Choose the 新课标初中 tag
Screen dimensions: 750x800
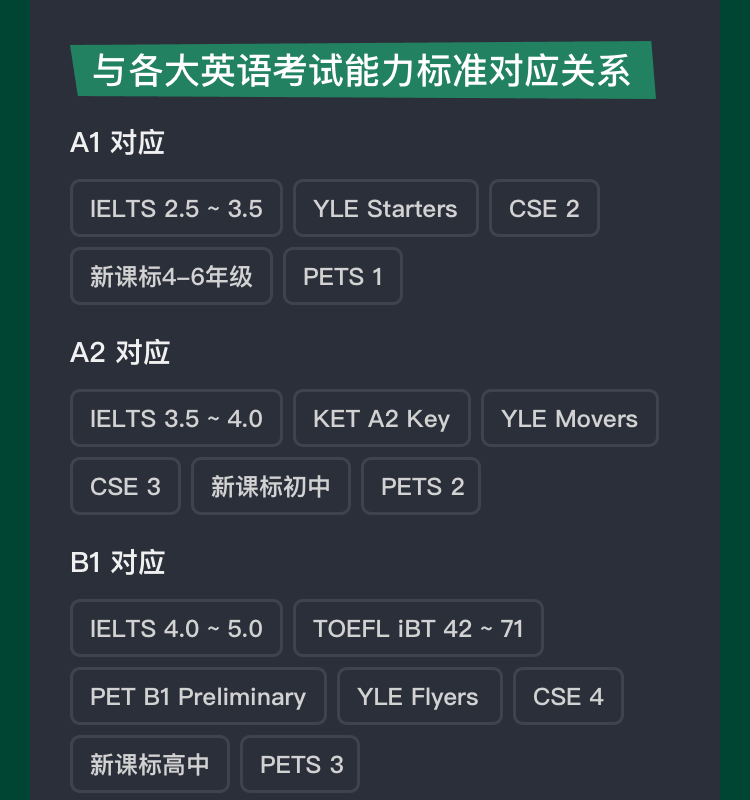point(270,486)
